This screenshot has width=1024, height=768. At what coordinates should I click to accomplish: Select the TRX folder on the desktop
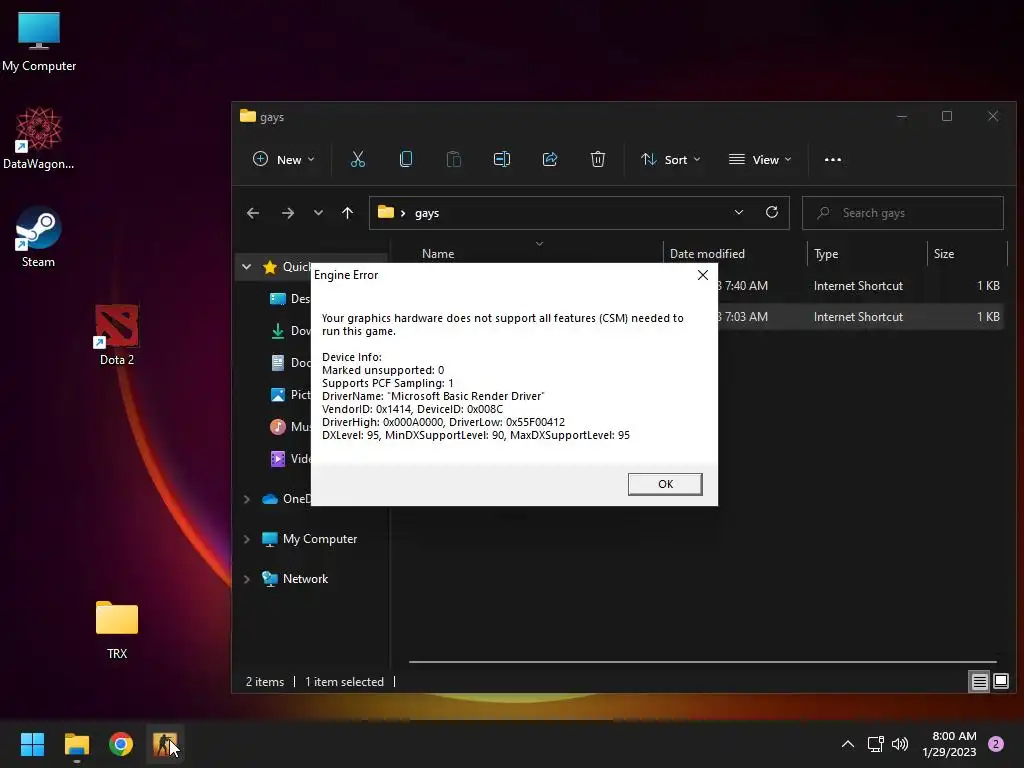click(117, 629)
